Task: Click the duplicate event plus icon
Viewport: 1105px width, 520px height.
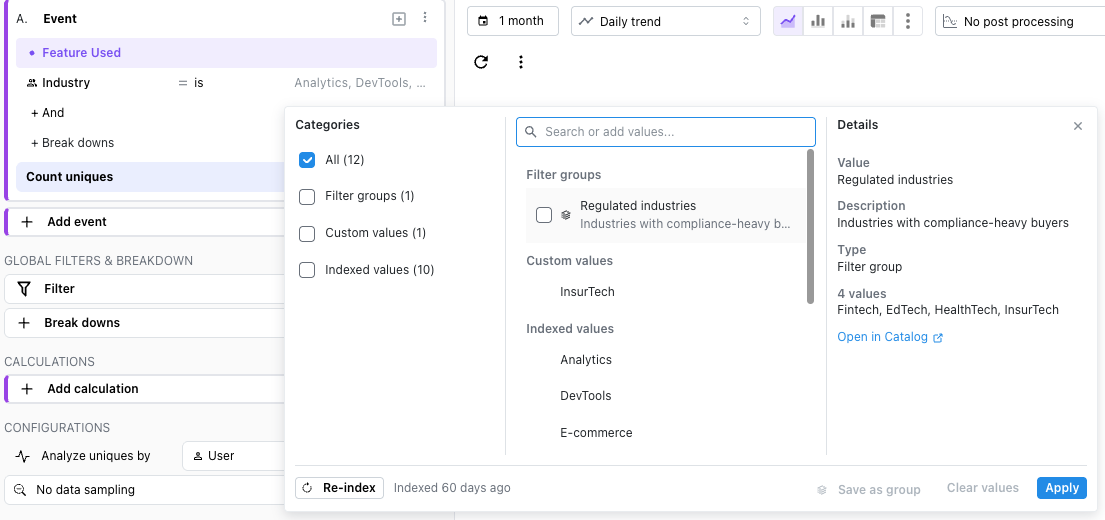Action: tap(399, 19)
